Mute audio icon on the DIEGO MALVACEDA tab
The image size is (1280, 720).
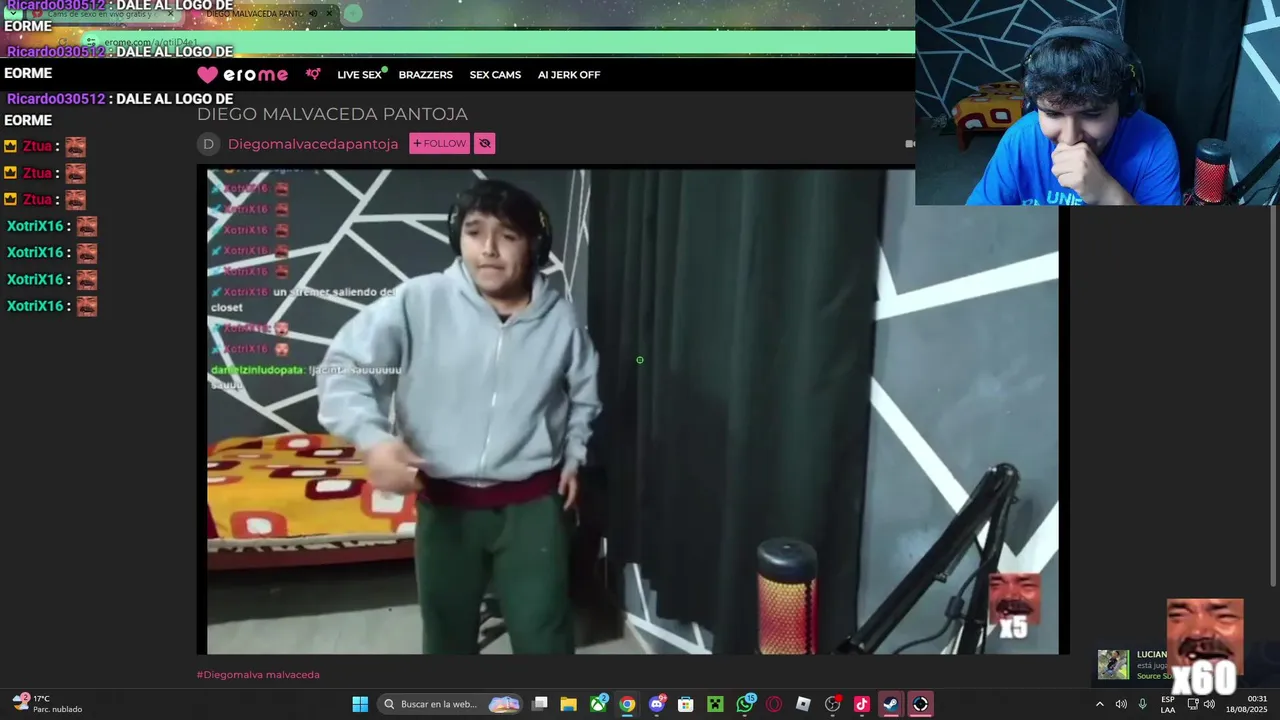coord(313,14)
